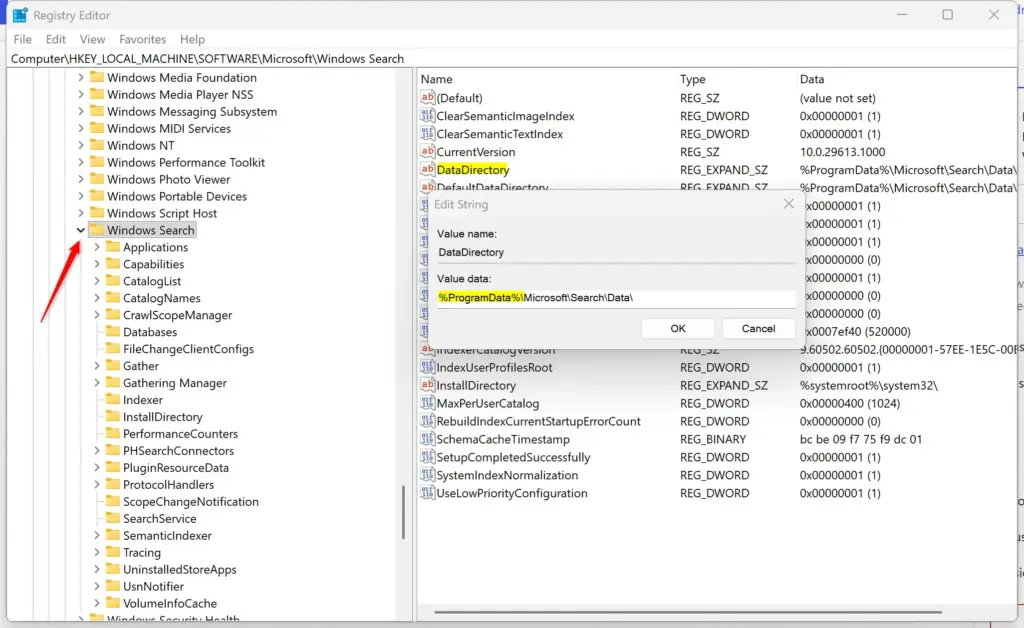Select the UninstalledStoreApps tree item

tap(180, 569)
